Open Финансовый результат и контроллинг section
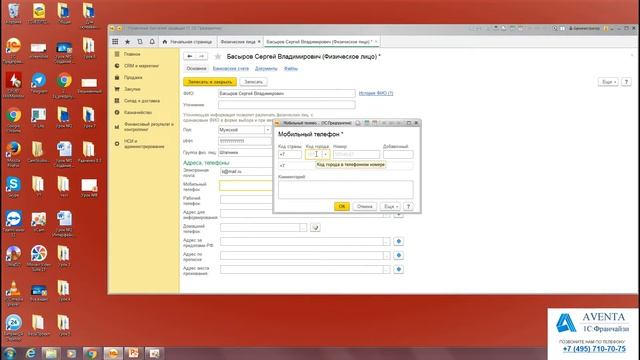This screenshot has width=640, height=360. click(x=149, y=127)
